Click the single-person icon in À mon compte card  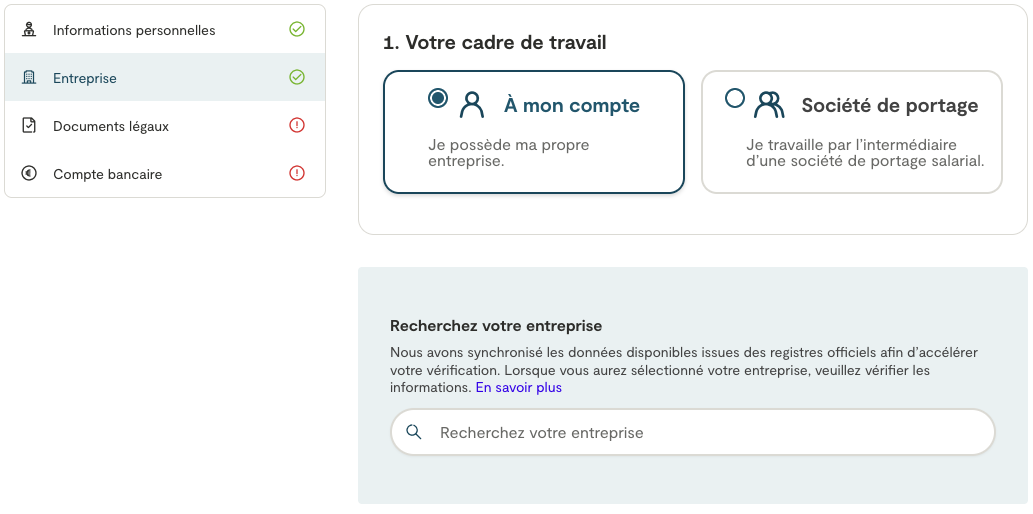click(x=471, y=105)
